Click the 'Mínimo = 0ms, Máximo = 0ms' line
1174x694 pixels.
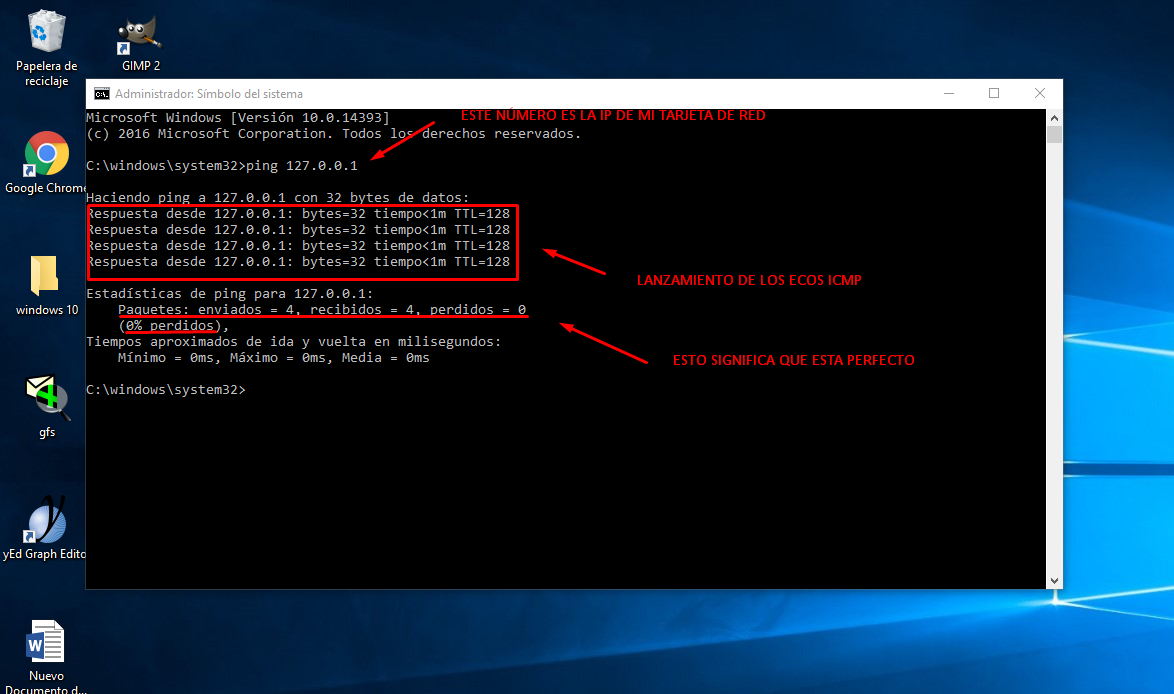pos(273,358)
